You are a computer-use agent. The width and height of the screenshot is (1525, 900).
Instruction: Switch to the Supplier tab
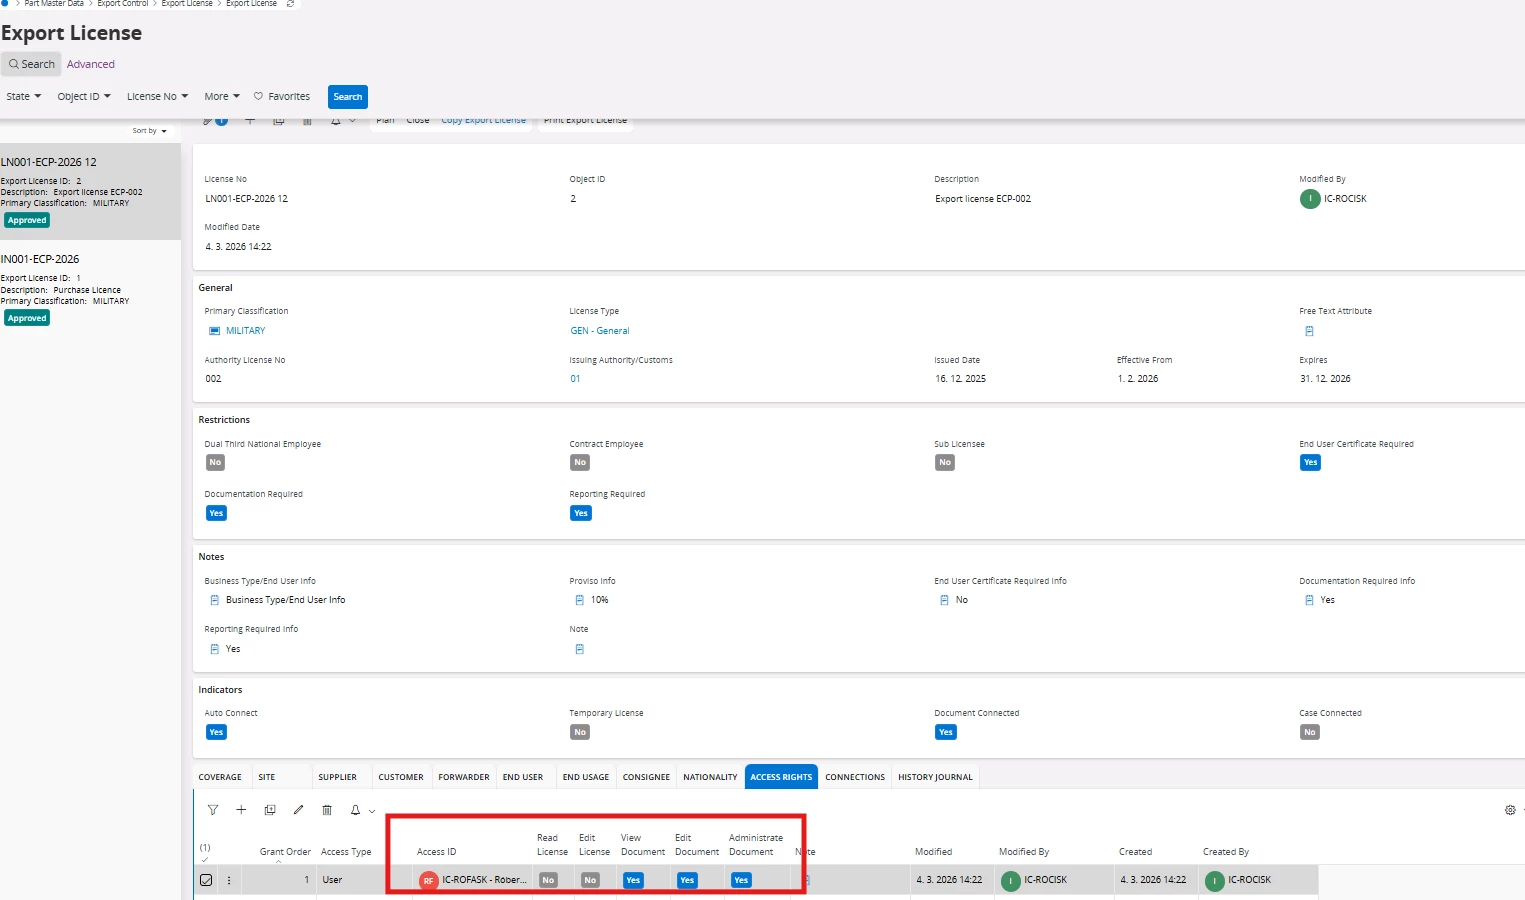pyautogui.click(x=337, y=777)
